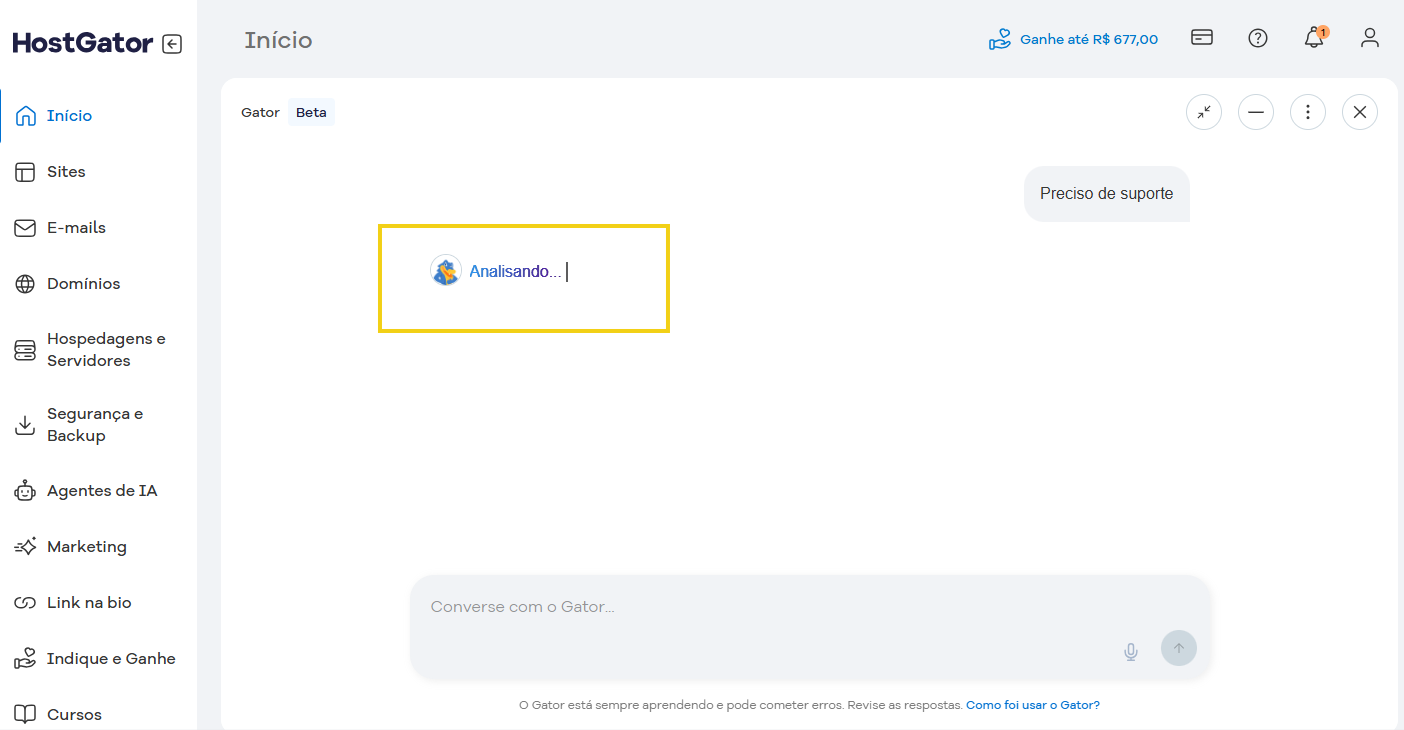The height and width of the screenshot is (730, 1404).
Task: Click the HostGator logo
Action: click(83, 43)
